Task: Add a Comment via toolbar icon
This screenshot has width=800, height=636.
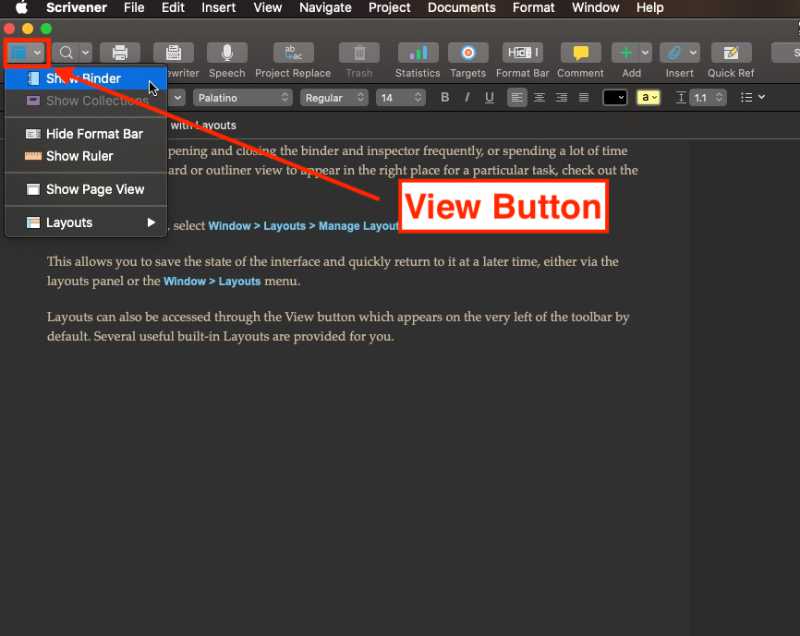Action: [x=581, y=53]
